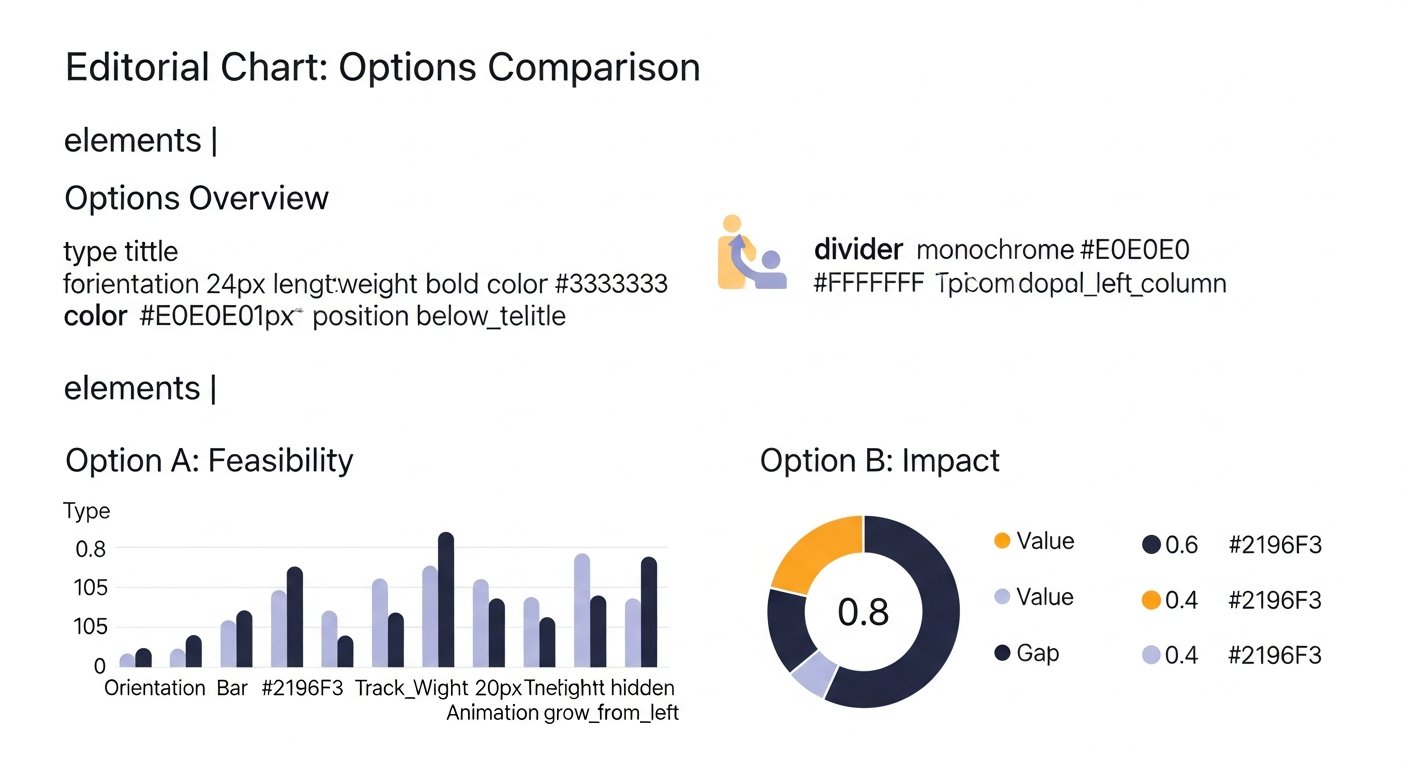Click the first #2196F3 legend value
The height and width of the screenshot is (768, 1408).
tap(1275, 545)
